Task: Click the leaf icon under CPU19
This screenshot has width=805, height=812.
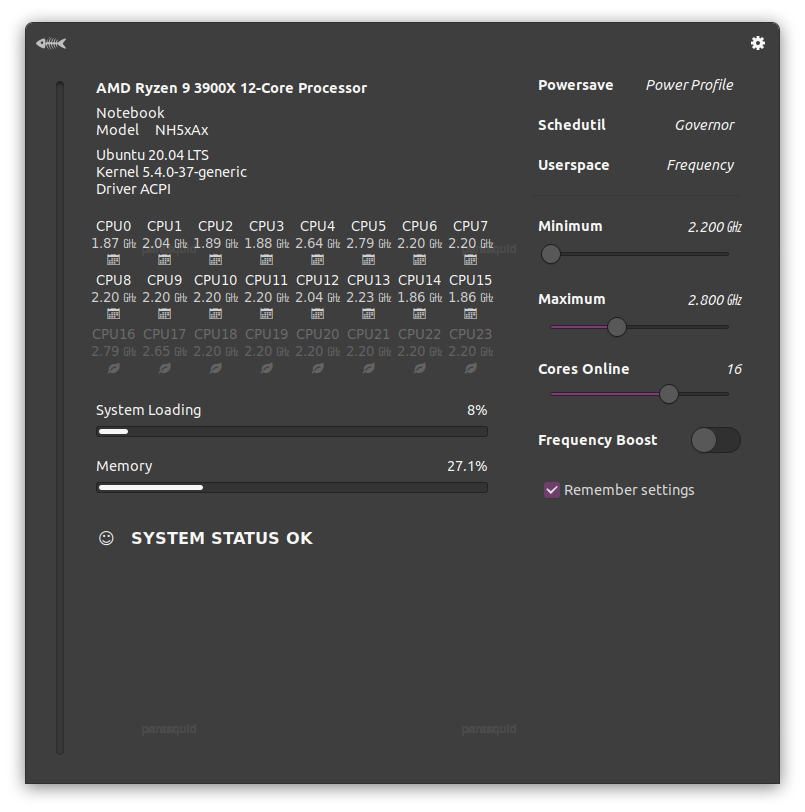Action: 266,368
